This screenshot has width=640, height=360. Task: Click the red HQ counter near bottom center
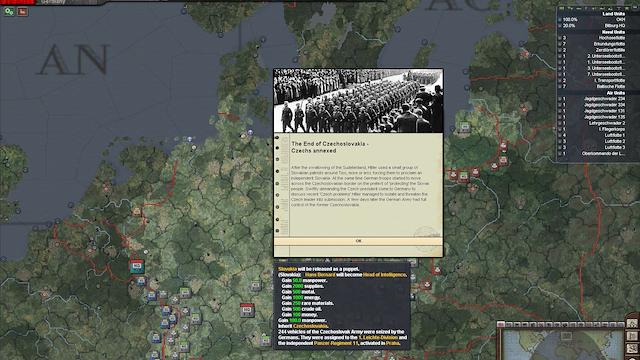(x=247, y=310)
